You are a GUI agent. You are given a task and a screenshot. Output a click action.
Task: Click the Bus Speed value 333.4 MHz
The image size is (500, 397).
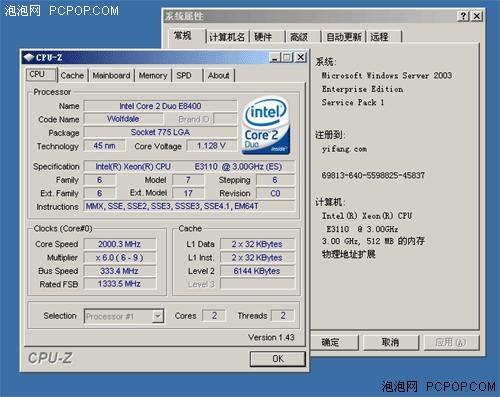pos(119,271)
